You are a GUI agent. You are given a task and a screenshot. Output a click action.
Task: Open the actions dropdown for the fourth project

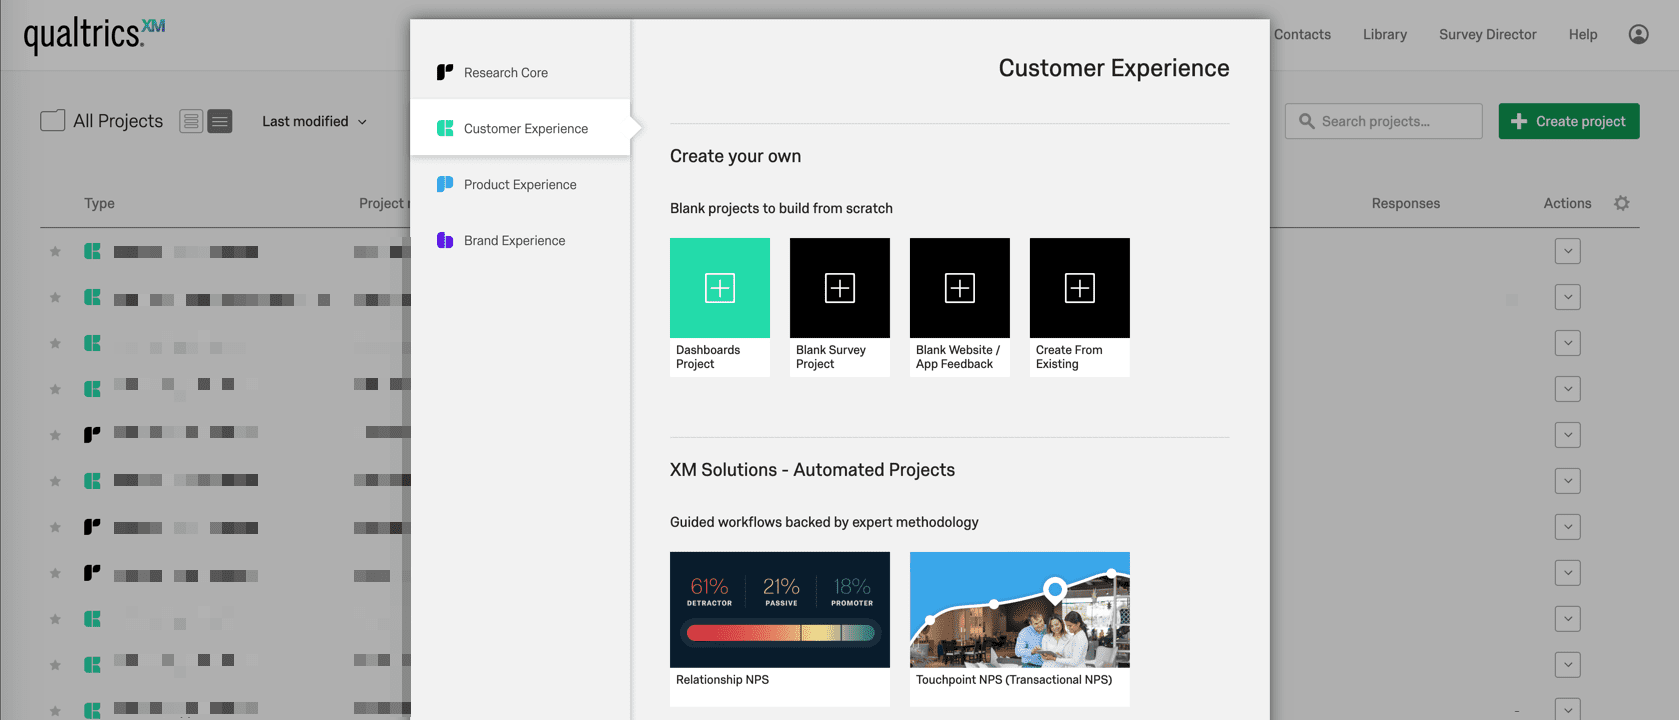pos(1568,389)
